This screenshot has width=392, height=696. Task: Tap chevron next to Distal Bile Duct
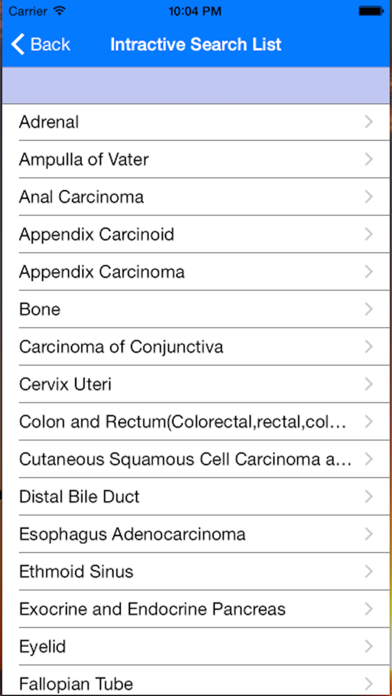[368, 496]
